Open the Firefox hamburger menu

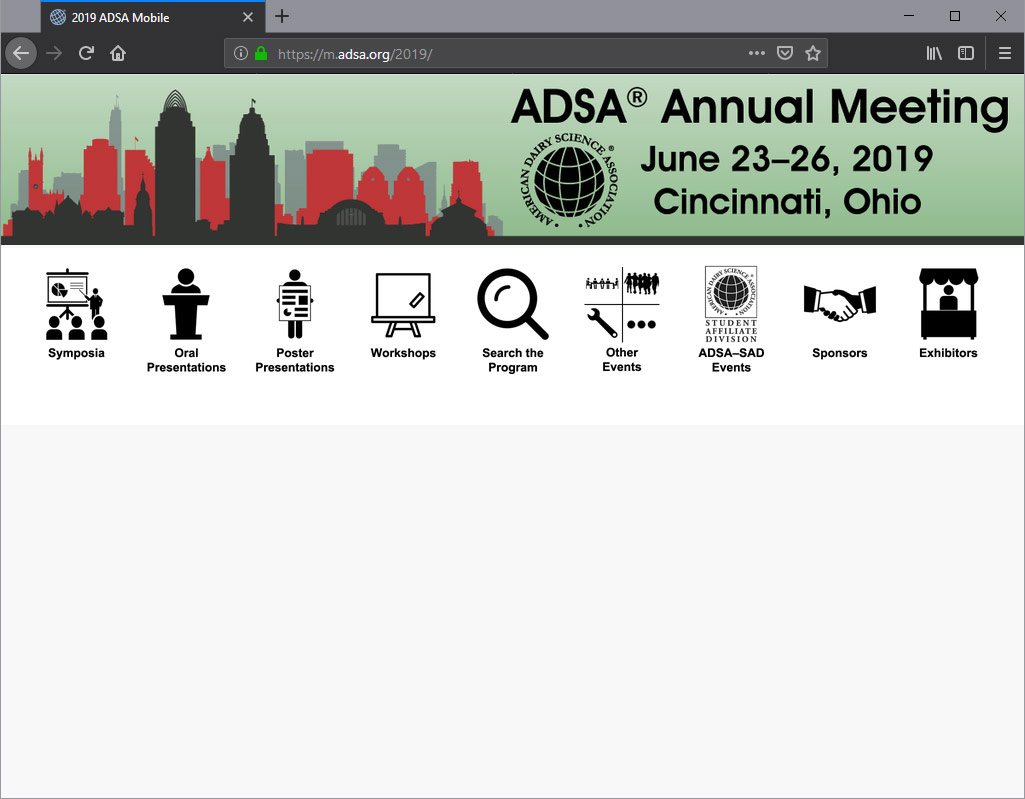(1005, 53)
